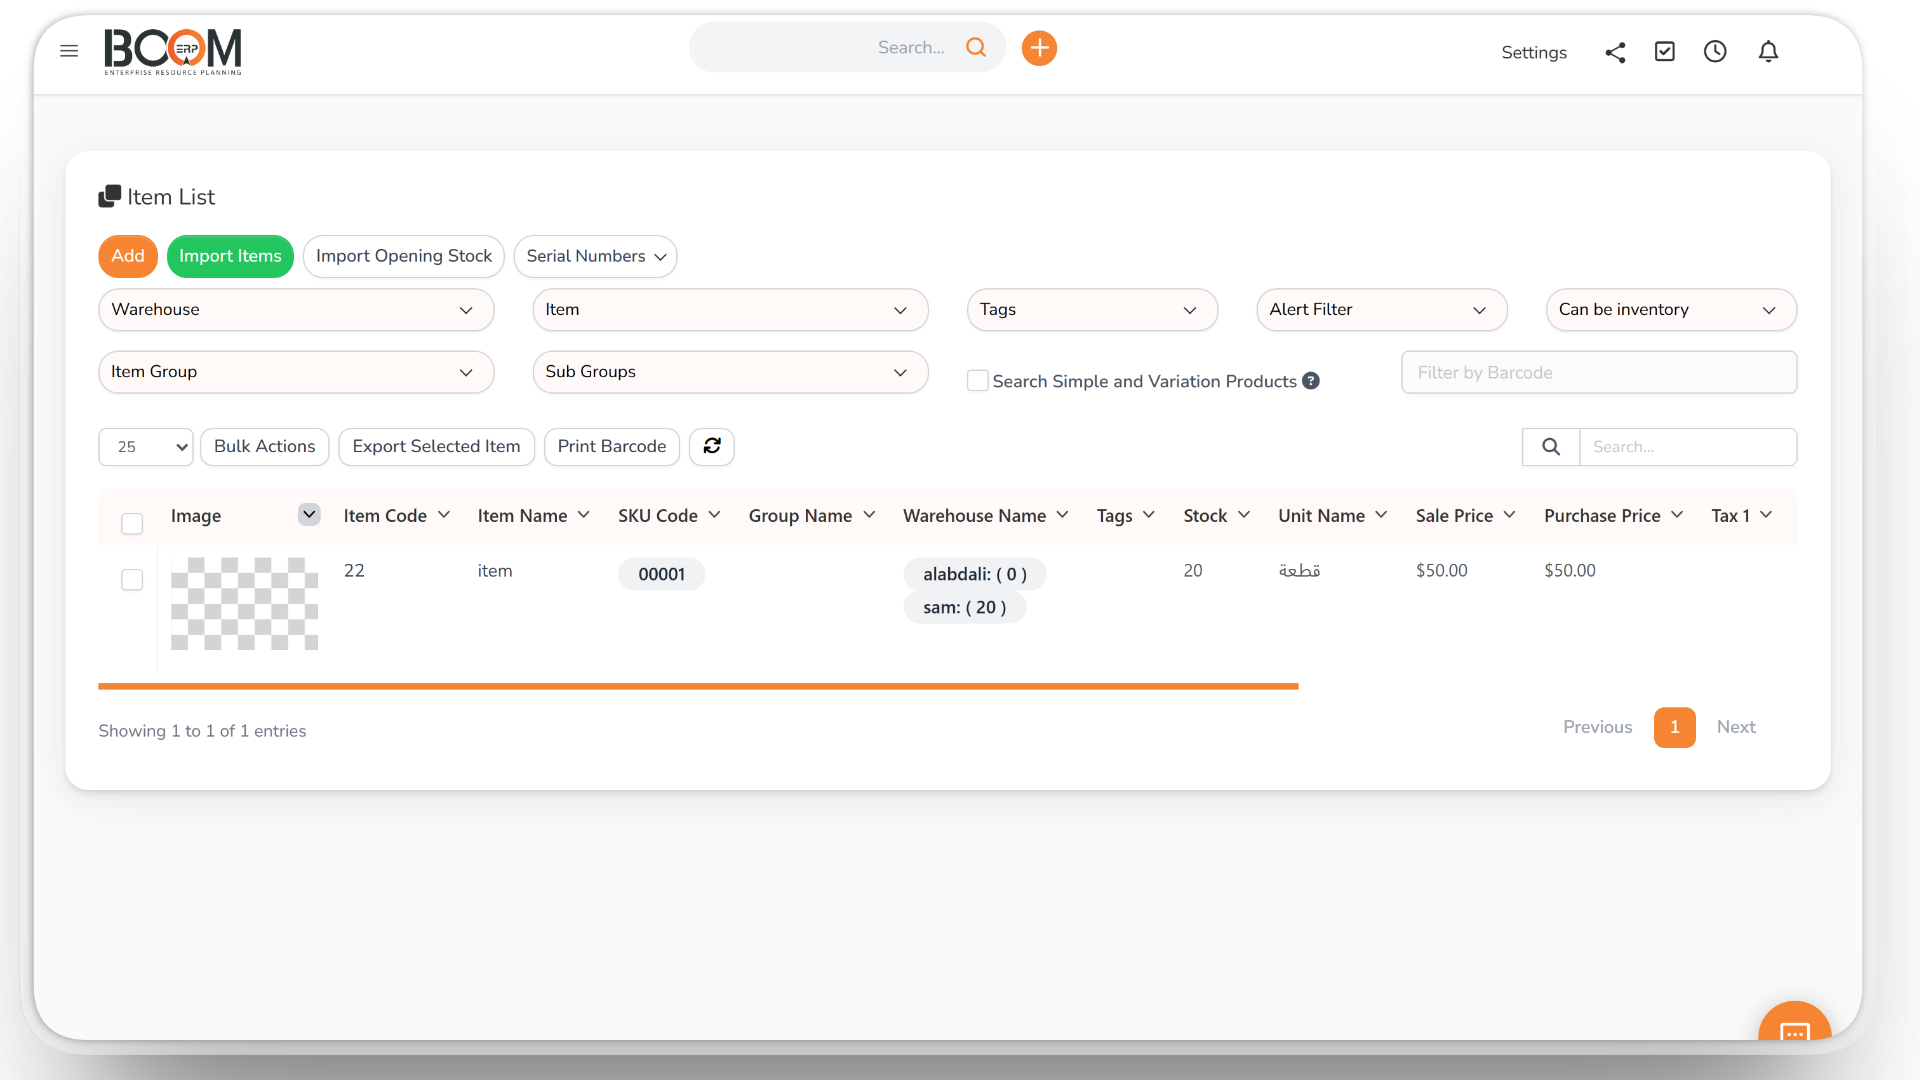This screenshot has width=1920, height=1080.
Task: Open the 25 entries-per-page selector
Action: coord(146,447)
